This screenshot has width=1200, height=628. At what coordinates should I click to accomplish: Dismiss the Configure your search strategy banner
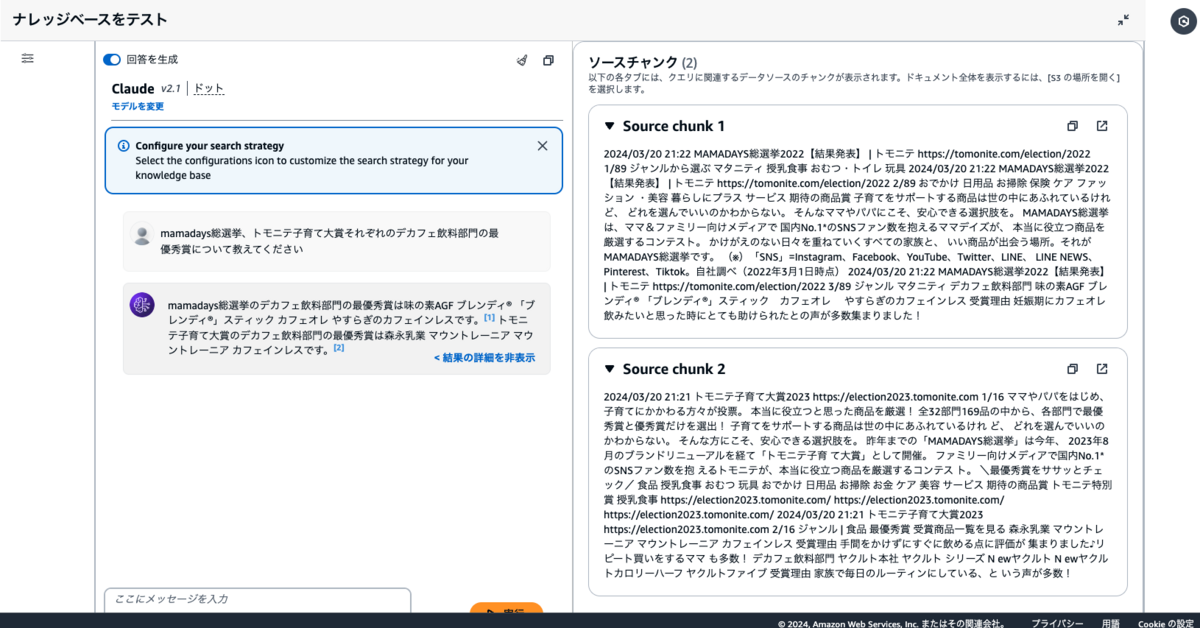pyautogui.click(x=542, y=146)
